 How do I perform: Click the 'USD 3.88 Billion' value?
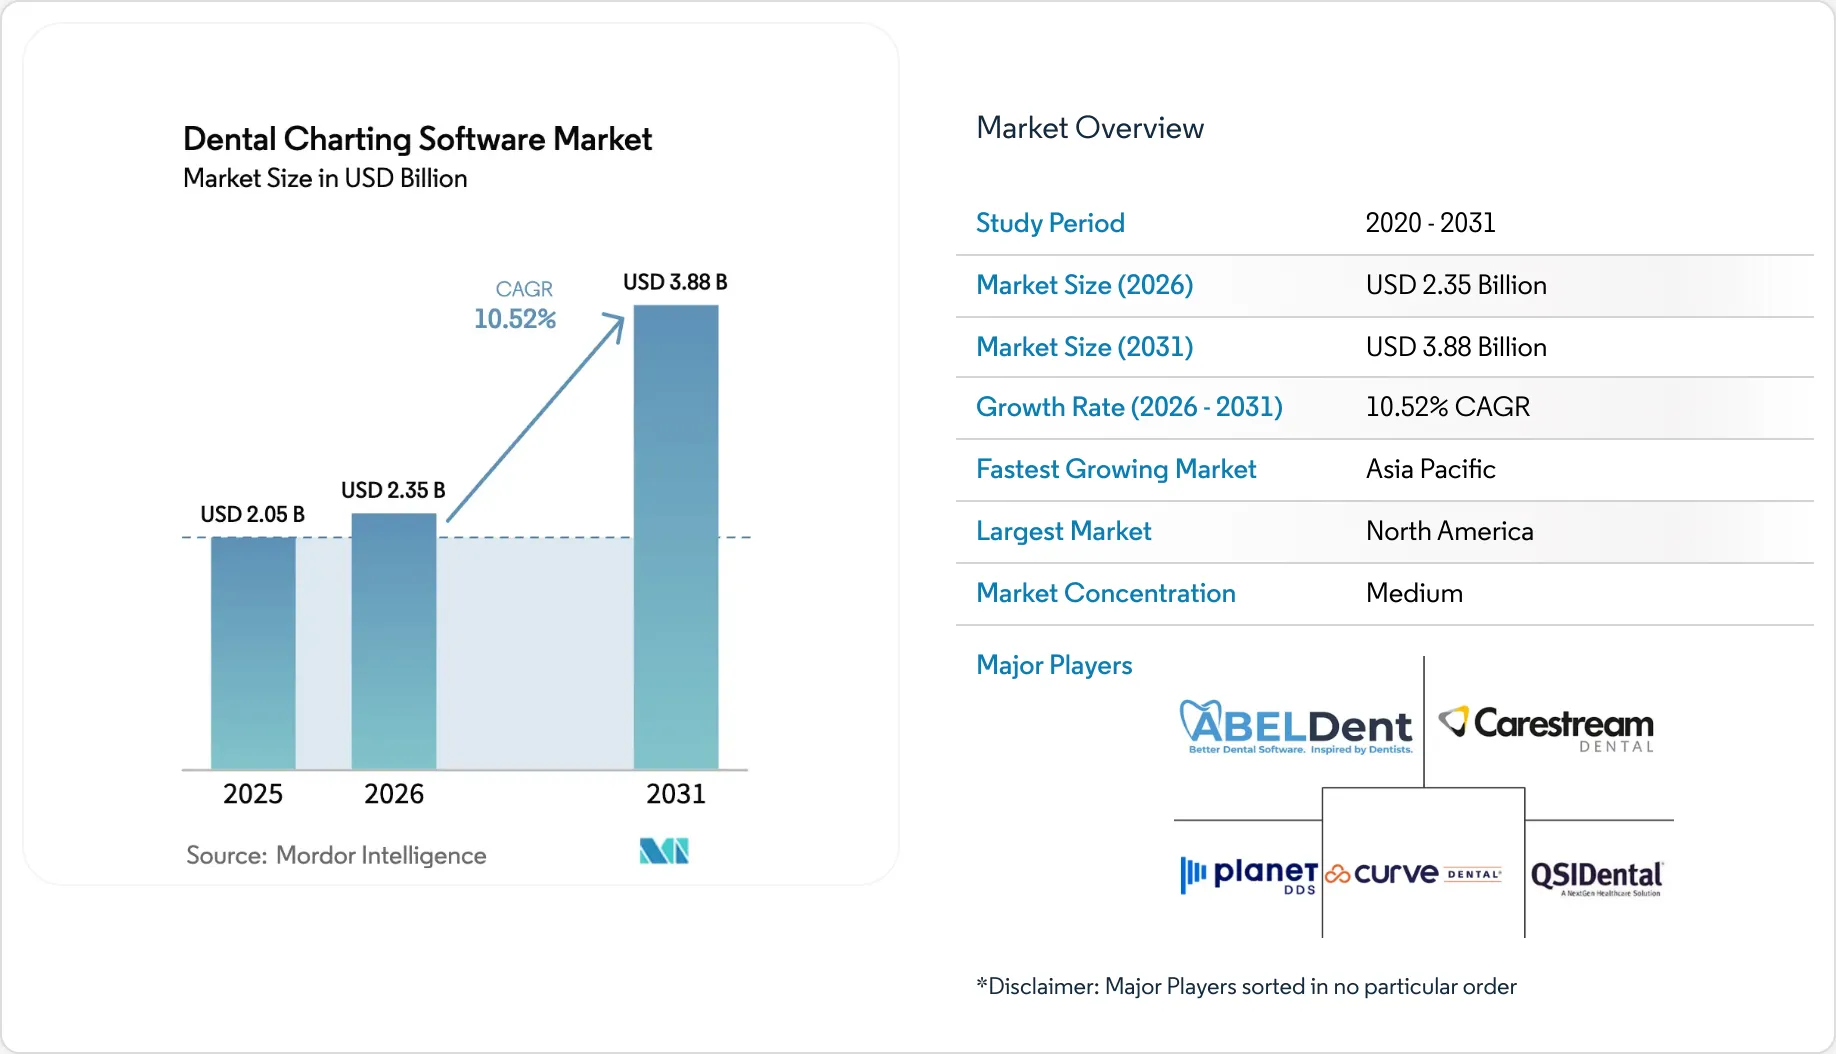[x=1456, y=347]
